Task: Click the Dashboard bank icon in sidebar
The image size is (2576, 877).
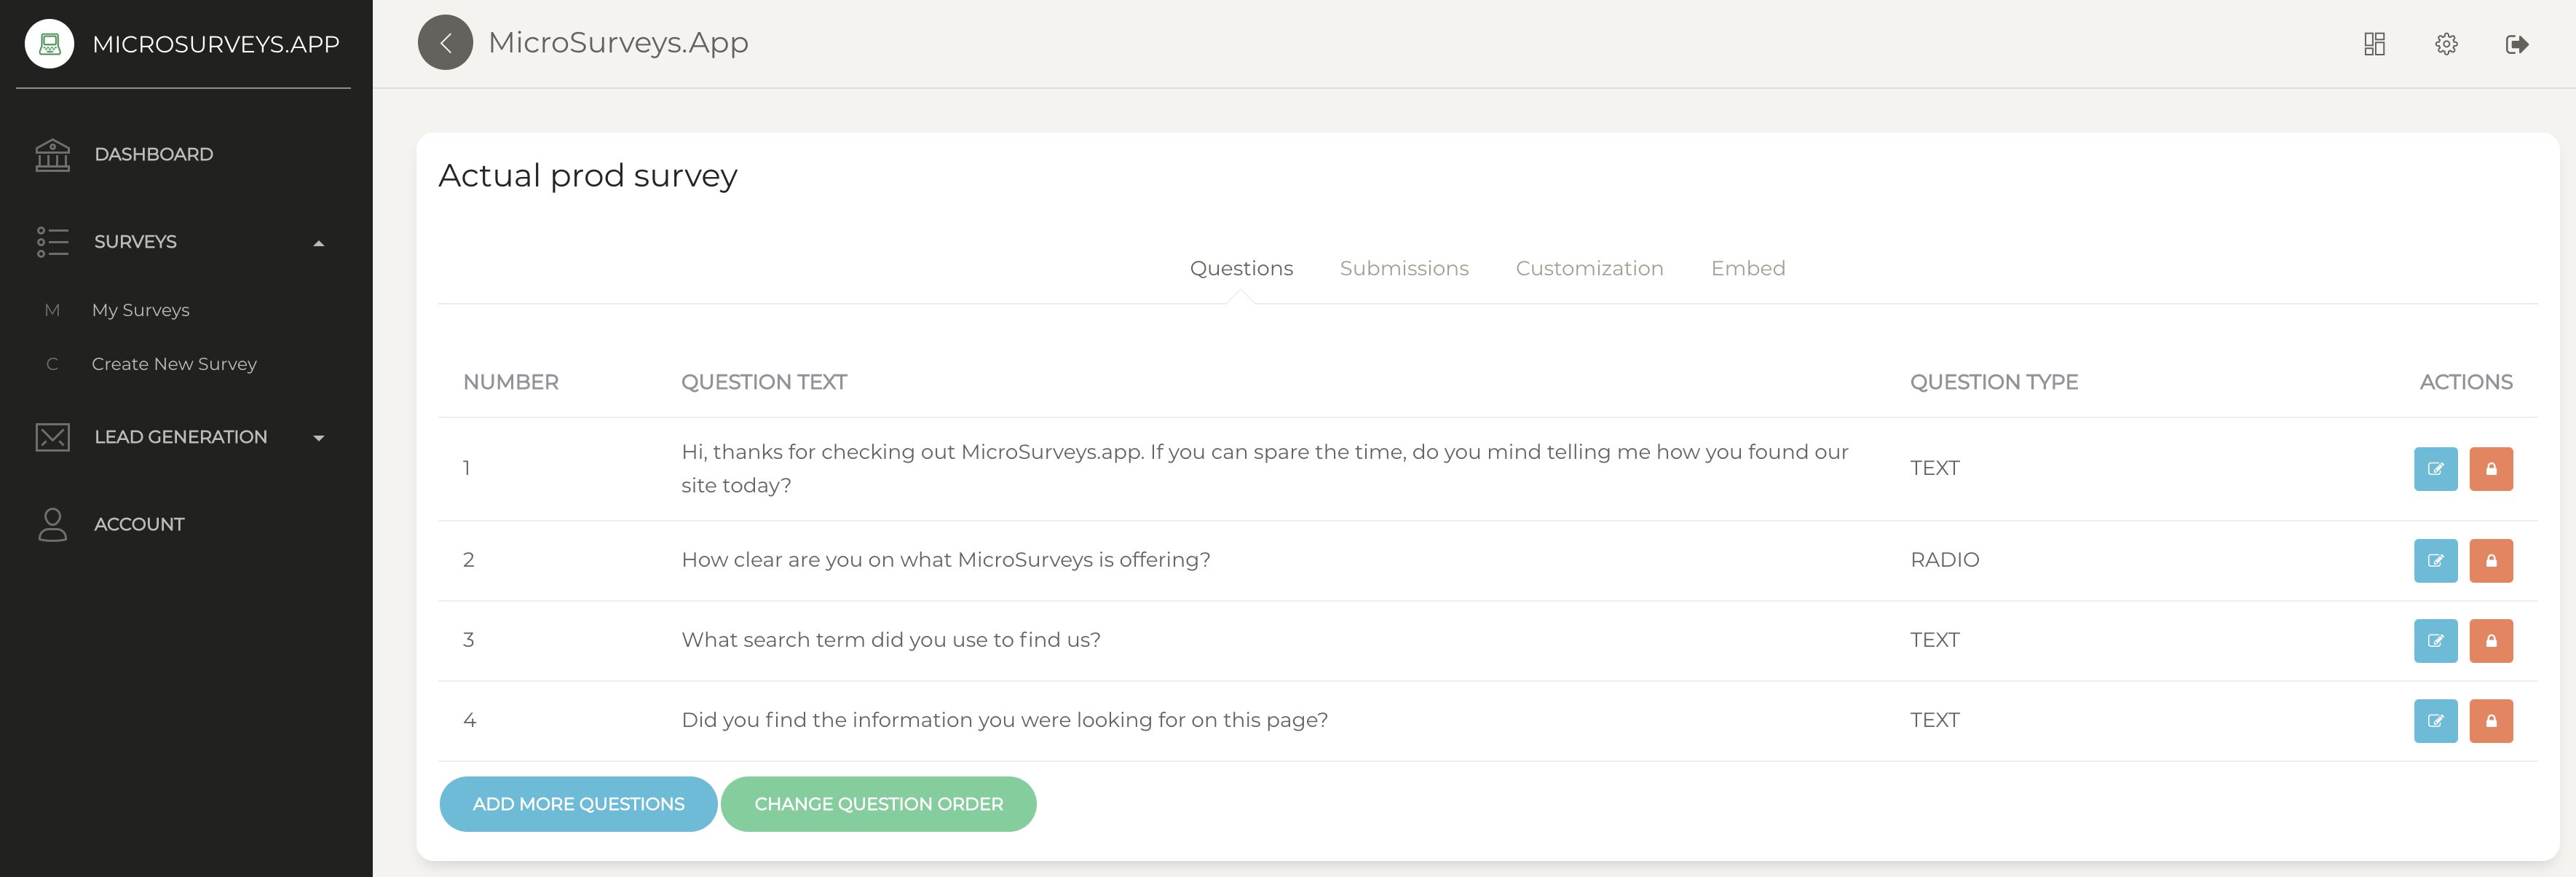Action: pyautogui.click(x=52, y=154)
